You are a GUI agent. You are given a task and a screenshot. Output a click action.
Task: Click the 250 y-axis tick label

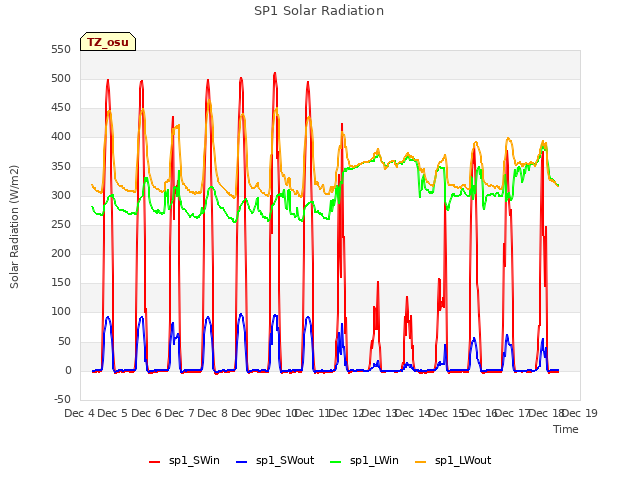(x=61, y=224)
